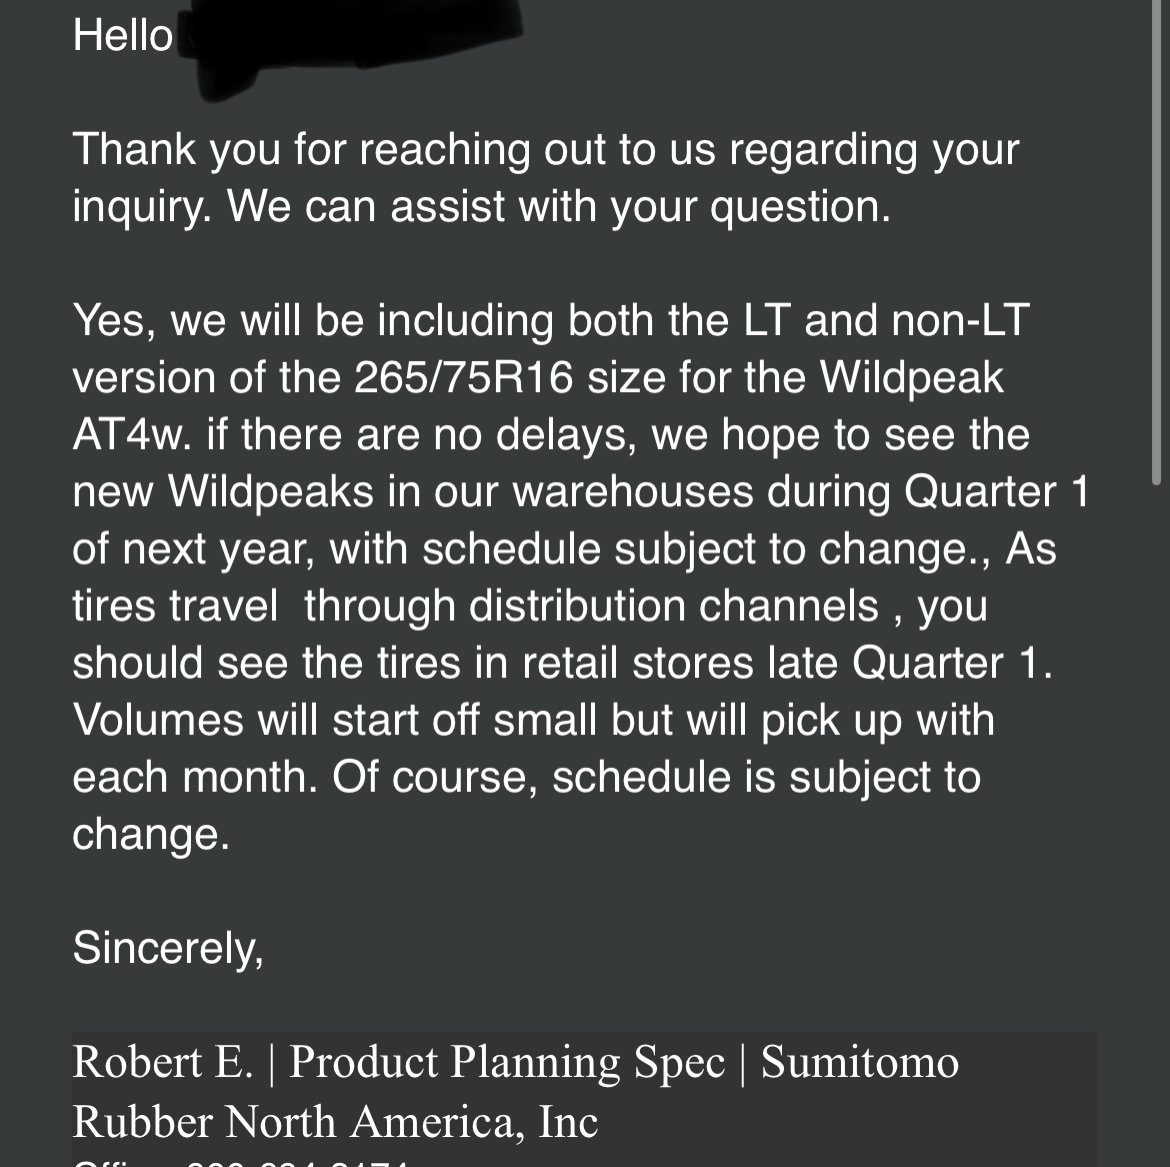This screenshot has height=1167, width=1170.
Task: Click "Rubber North America, Inc" company name
Action: point(335,1121)
